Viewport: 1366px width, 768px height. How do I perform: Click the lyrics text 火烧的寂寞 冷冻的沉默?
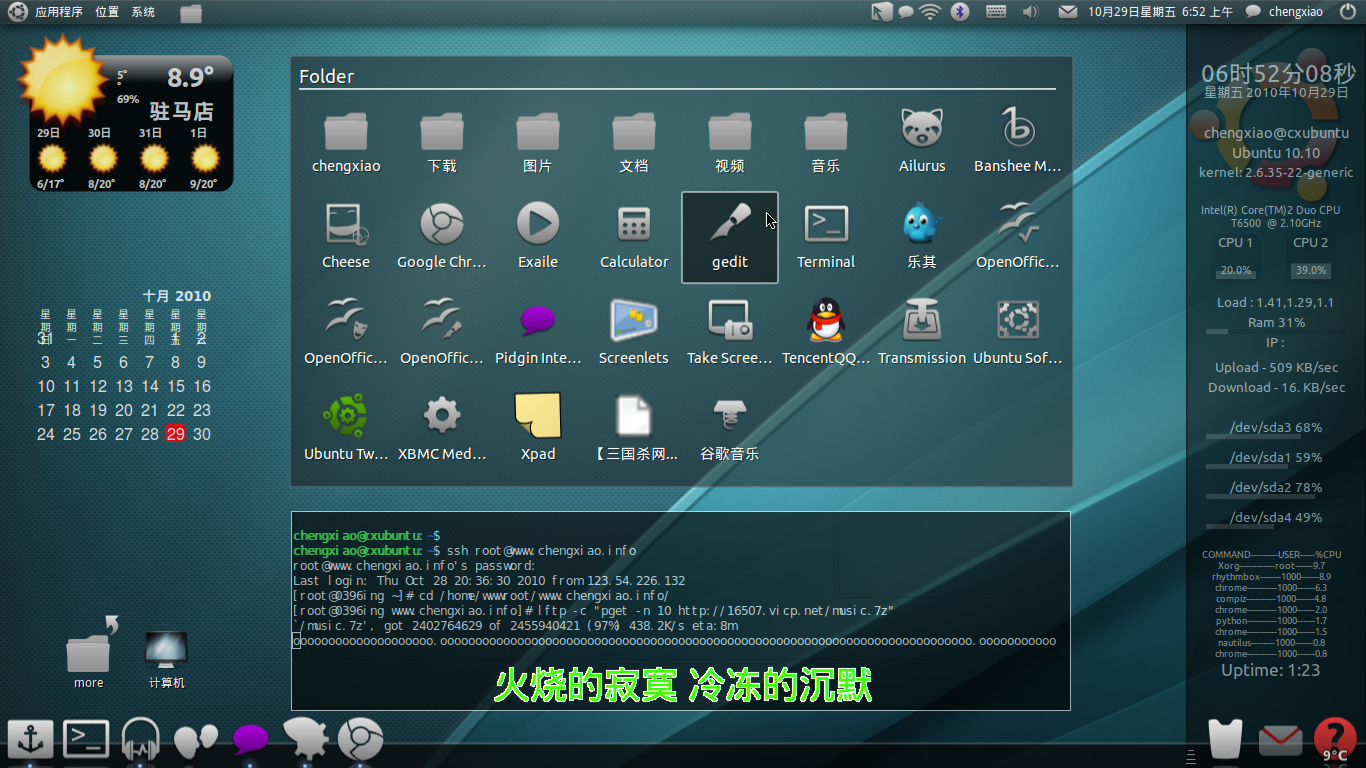[683, 686]
